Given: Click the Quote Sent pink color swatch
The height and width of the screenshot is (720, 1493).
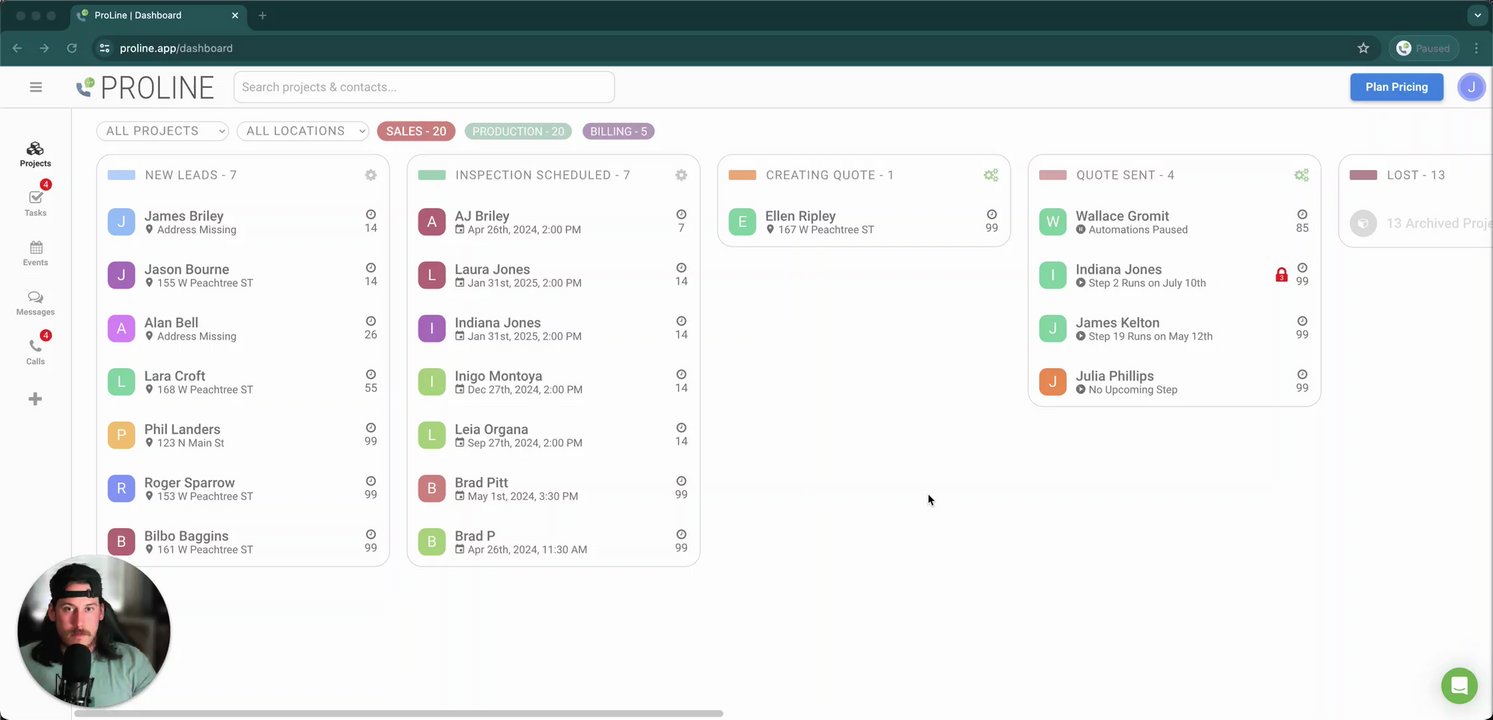Looking at the screenshot, I should coord(1052,175).
